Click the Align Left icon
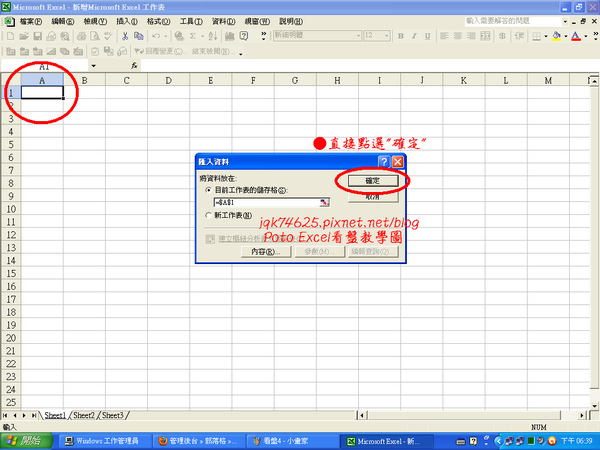Viewport: 600px width, 450px height. click(x=444, y=36)
